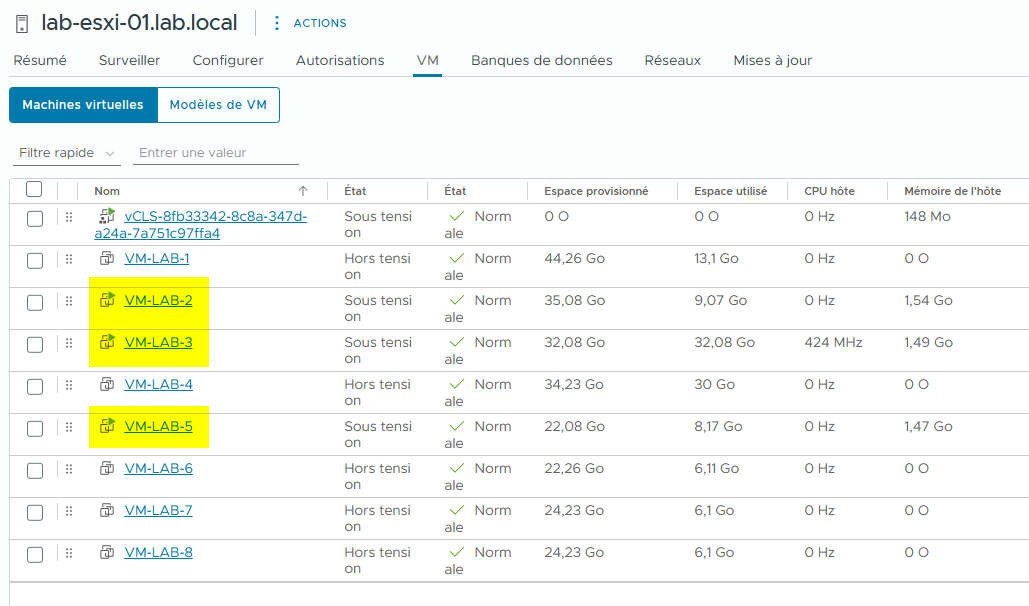Click the sort arrow on the Nom column

pos(301,190)
